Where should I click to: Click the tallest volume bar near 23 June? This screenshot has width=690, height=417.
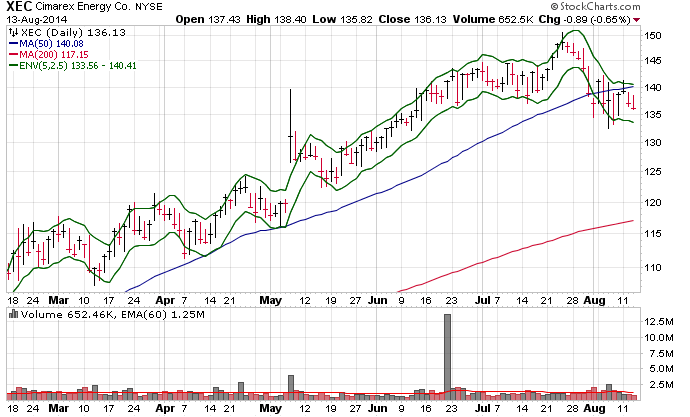pyautogui.click(x=448, y=356)
